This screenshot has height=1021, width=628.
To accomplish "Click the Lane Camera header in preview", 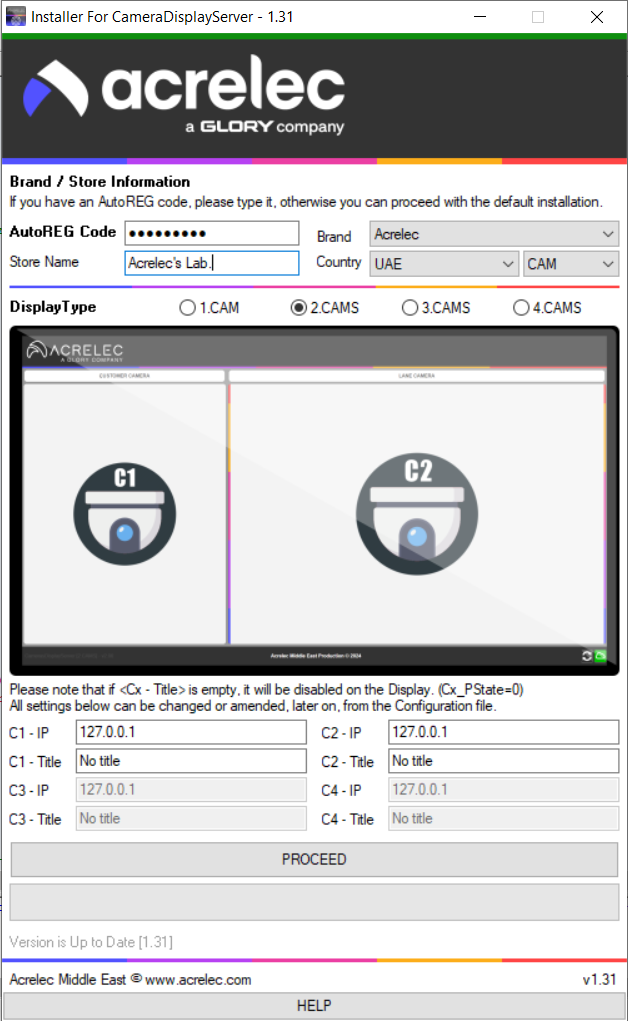I will (x=416, y=376).
